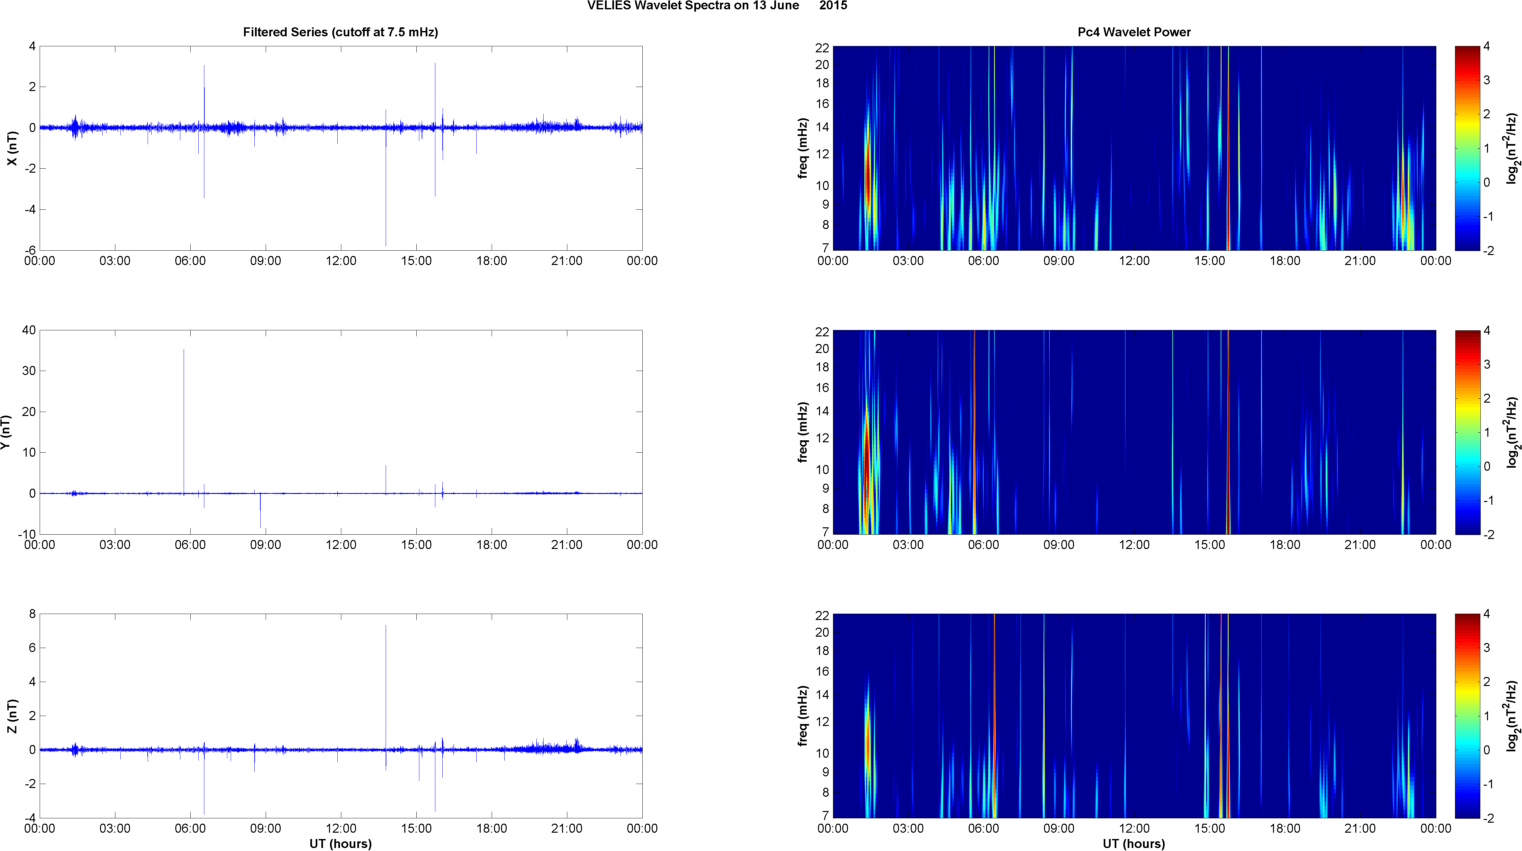This screenshot has height=851, width=1522.
Task: Click the Y (nT) y-axis label
Action: click(x=5, y=432)
